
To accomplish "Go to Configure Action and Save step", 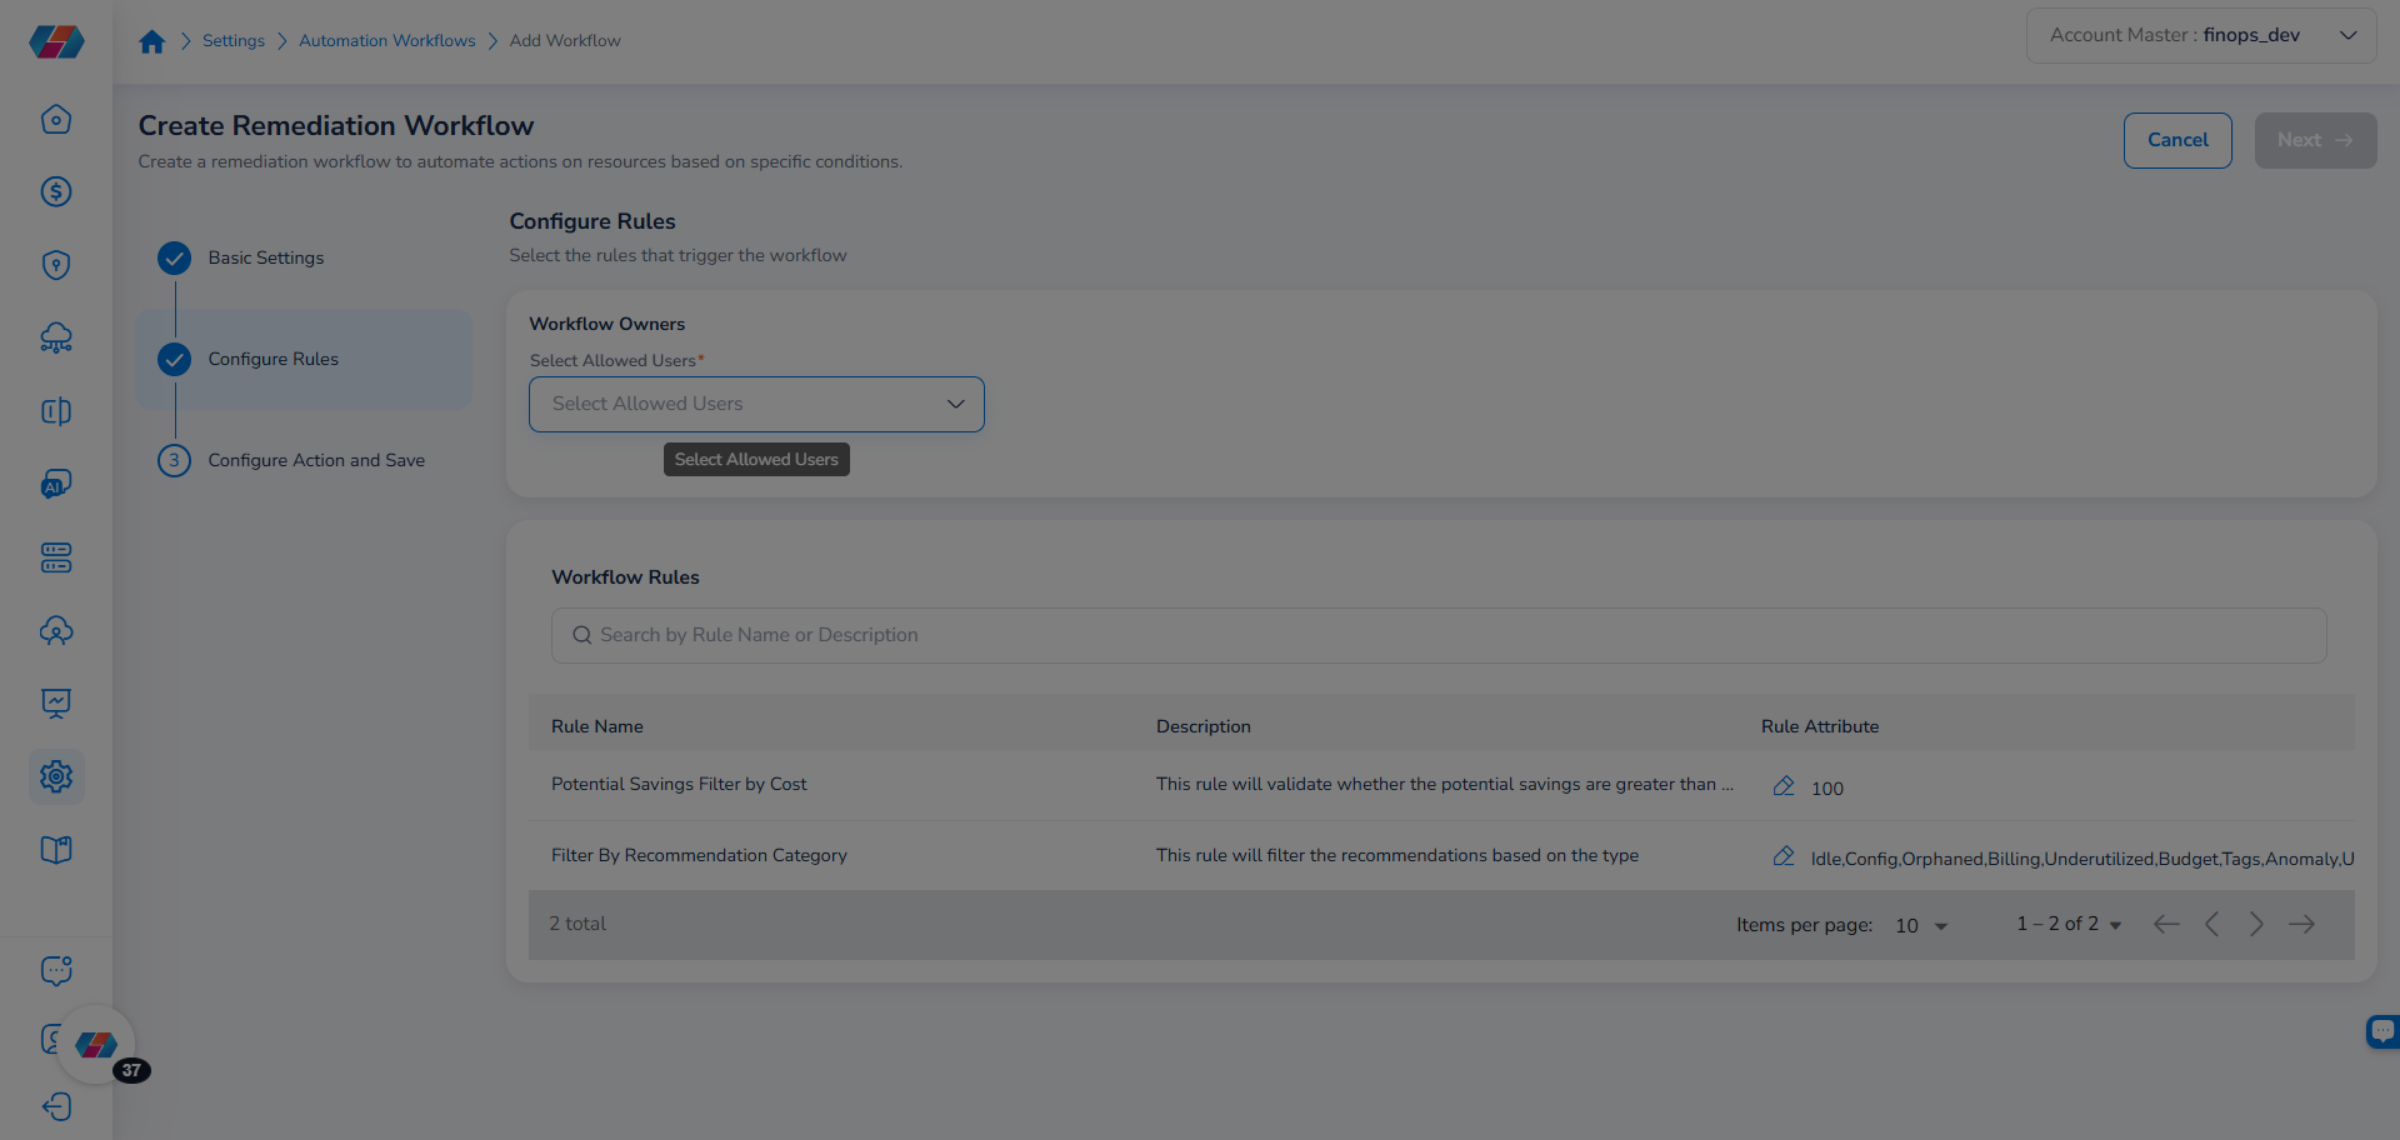I will pyautogui.click(x=315, y=460).
